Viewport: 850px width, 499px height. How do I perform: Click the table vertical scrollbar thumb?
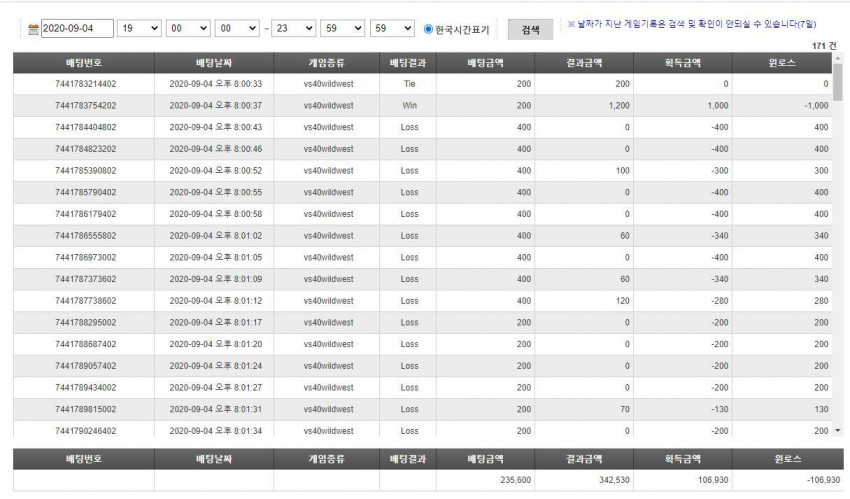point(838,82)
